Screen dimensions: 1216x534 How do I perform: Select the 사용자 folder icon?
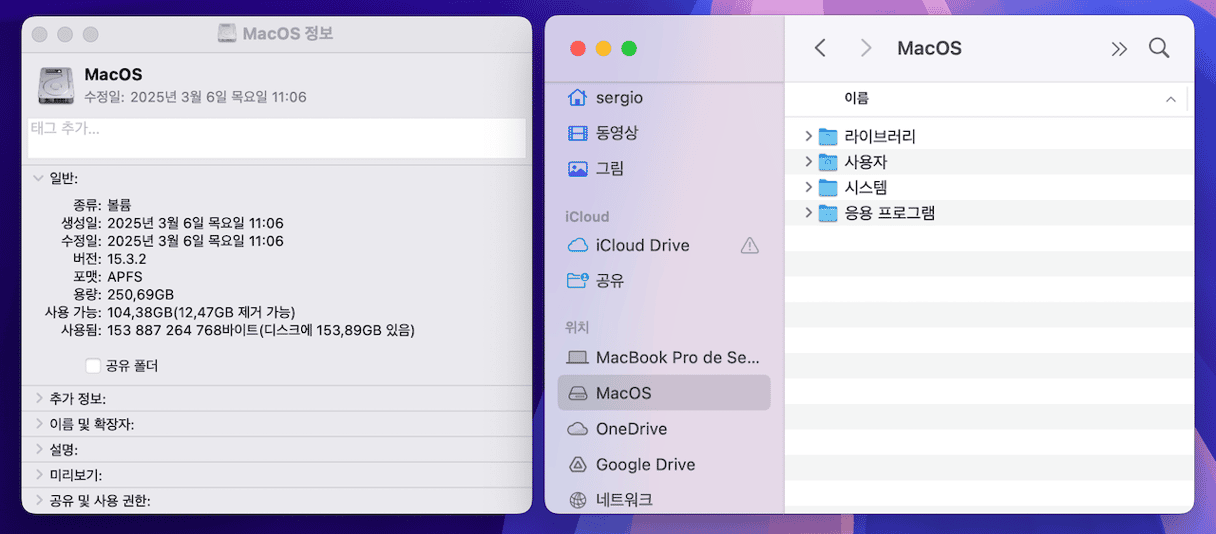tap(827, 162)
